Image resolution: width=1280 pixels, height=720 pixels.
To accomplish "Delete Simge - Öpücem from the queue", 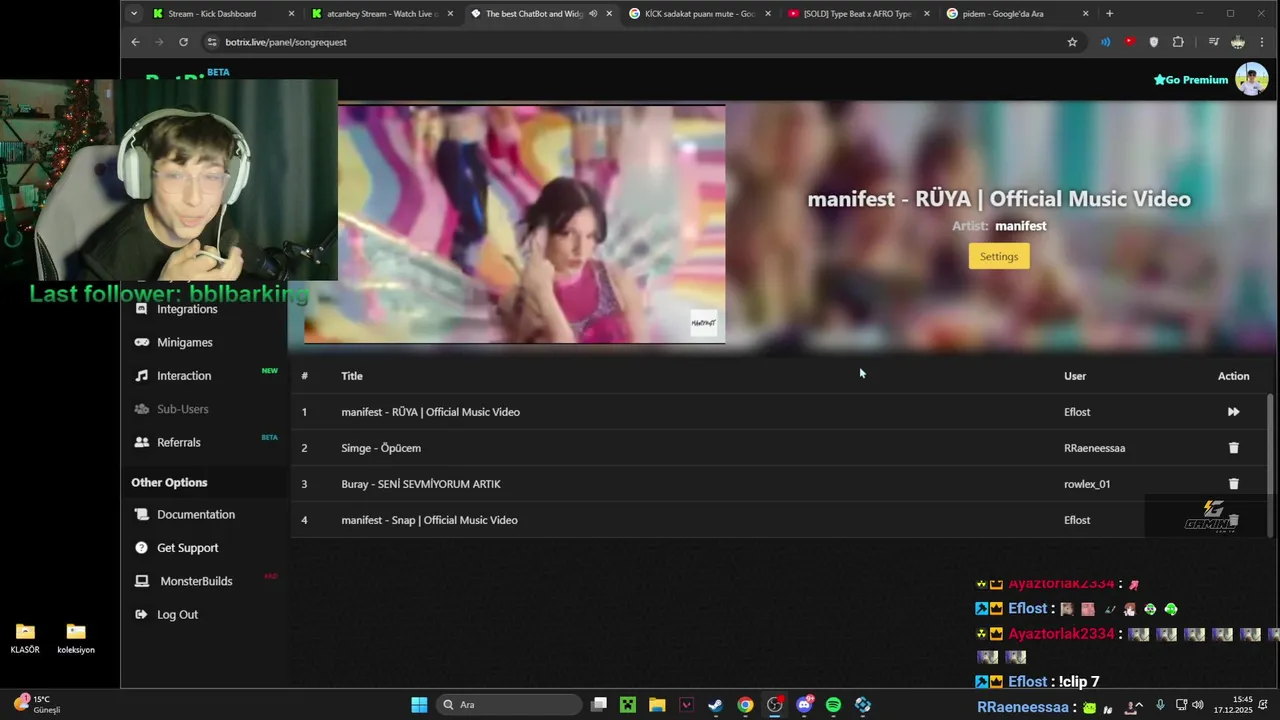I will click(x=1233, y=448).
